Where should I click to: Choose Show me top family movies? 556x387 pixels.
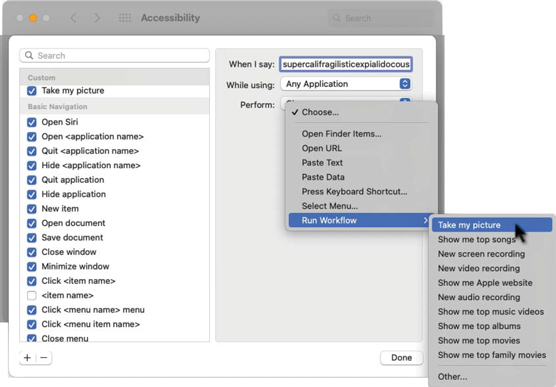(492, 355)
